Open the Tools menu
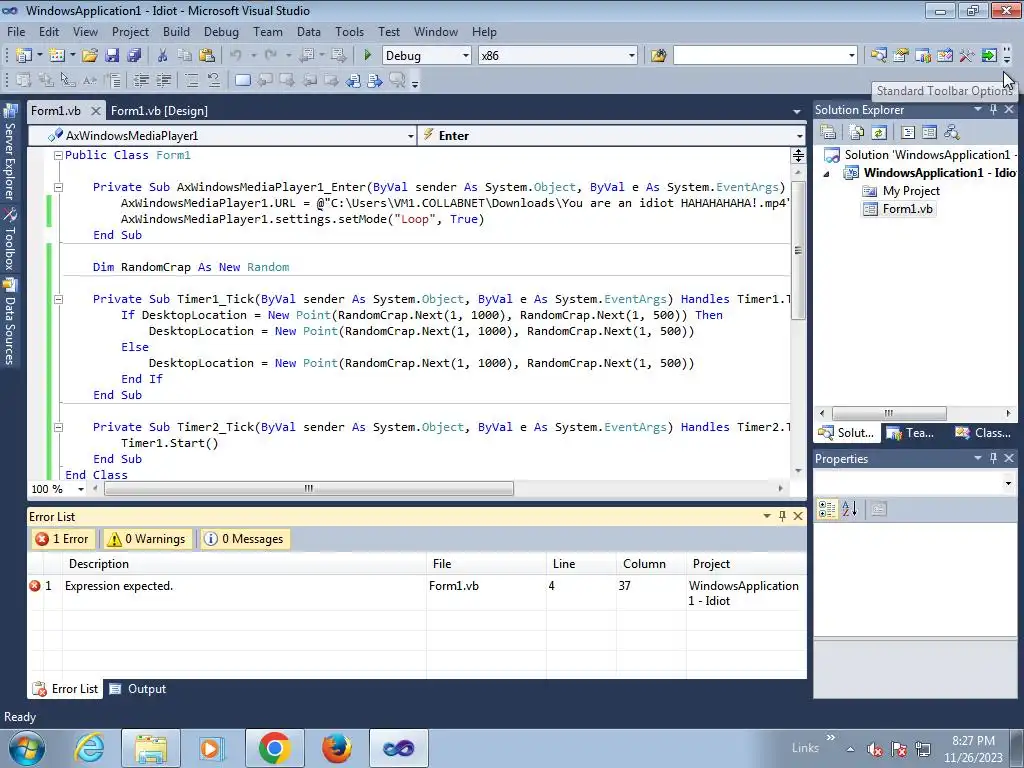1024x768 pixels. (x=349, y=31)
